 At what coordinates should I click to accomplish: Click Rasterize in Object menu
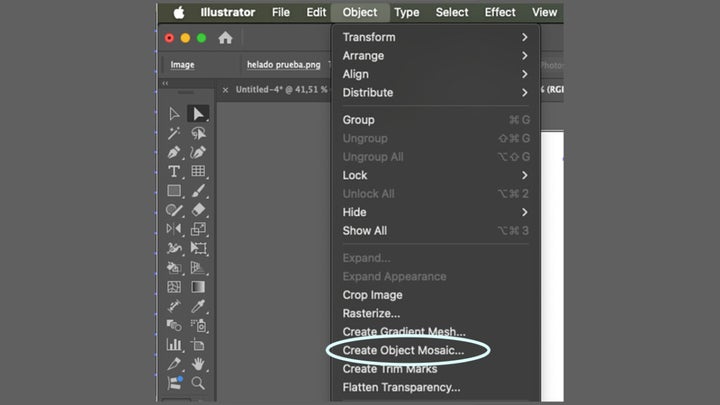pos(371,313)
